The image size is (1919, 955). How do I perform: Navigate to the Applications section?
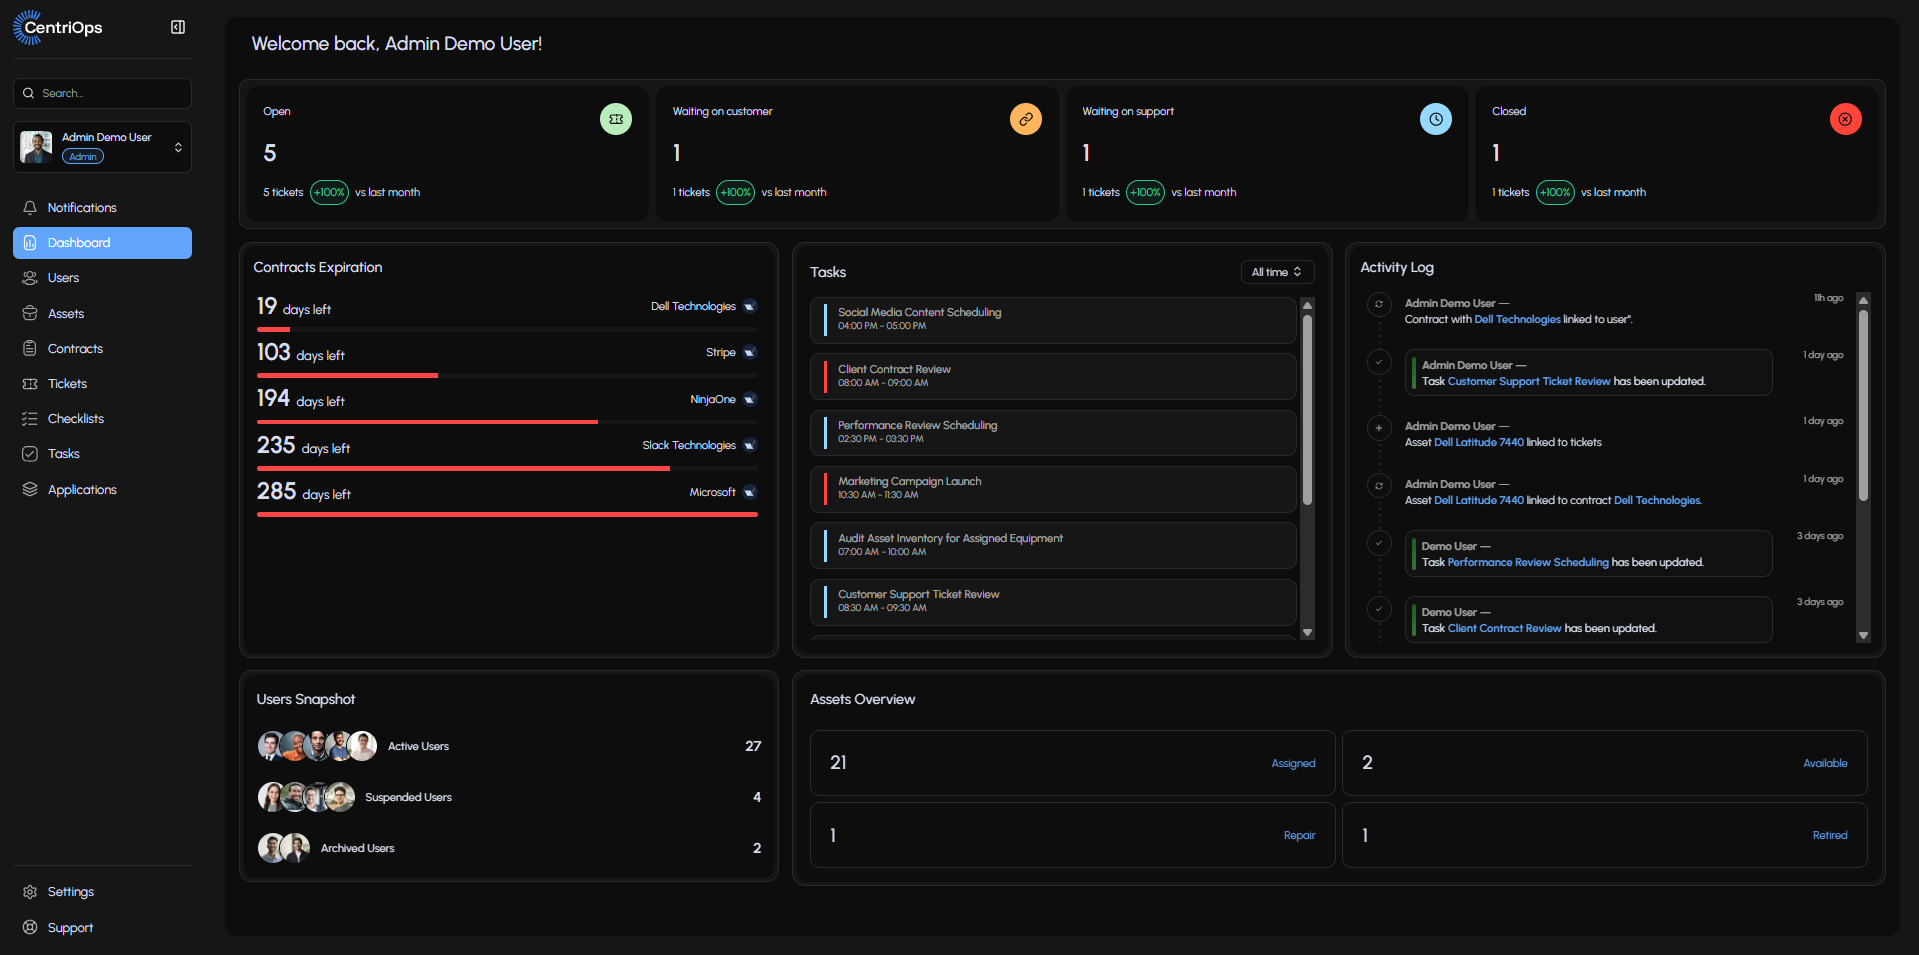click(82, 490)
